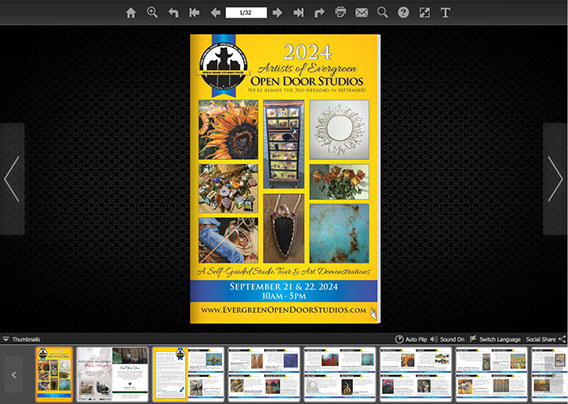This screenshot has height=404, width=568.
Task: Select the third thumbnail with yellow left page
Action: pyautogui.click(x=188, y=374)
